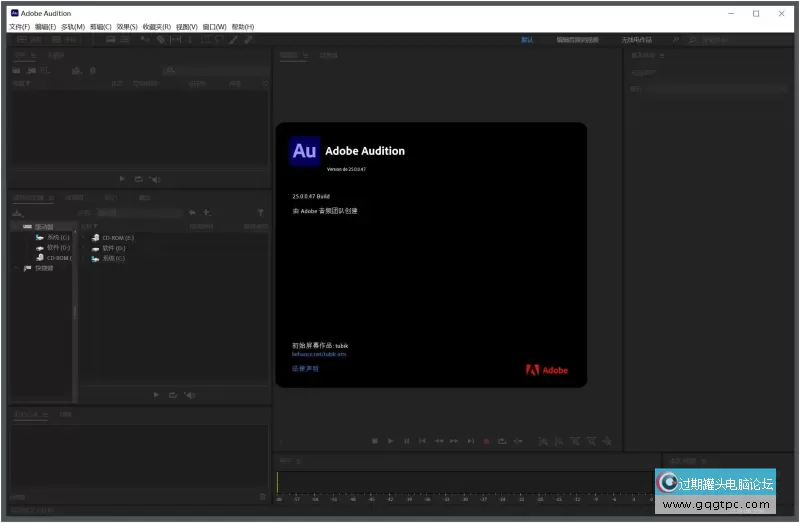
Task: Click the yellow playhead on the timeline ruler
Action: [x=278, y=481]
